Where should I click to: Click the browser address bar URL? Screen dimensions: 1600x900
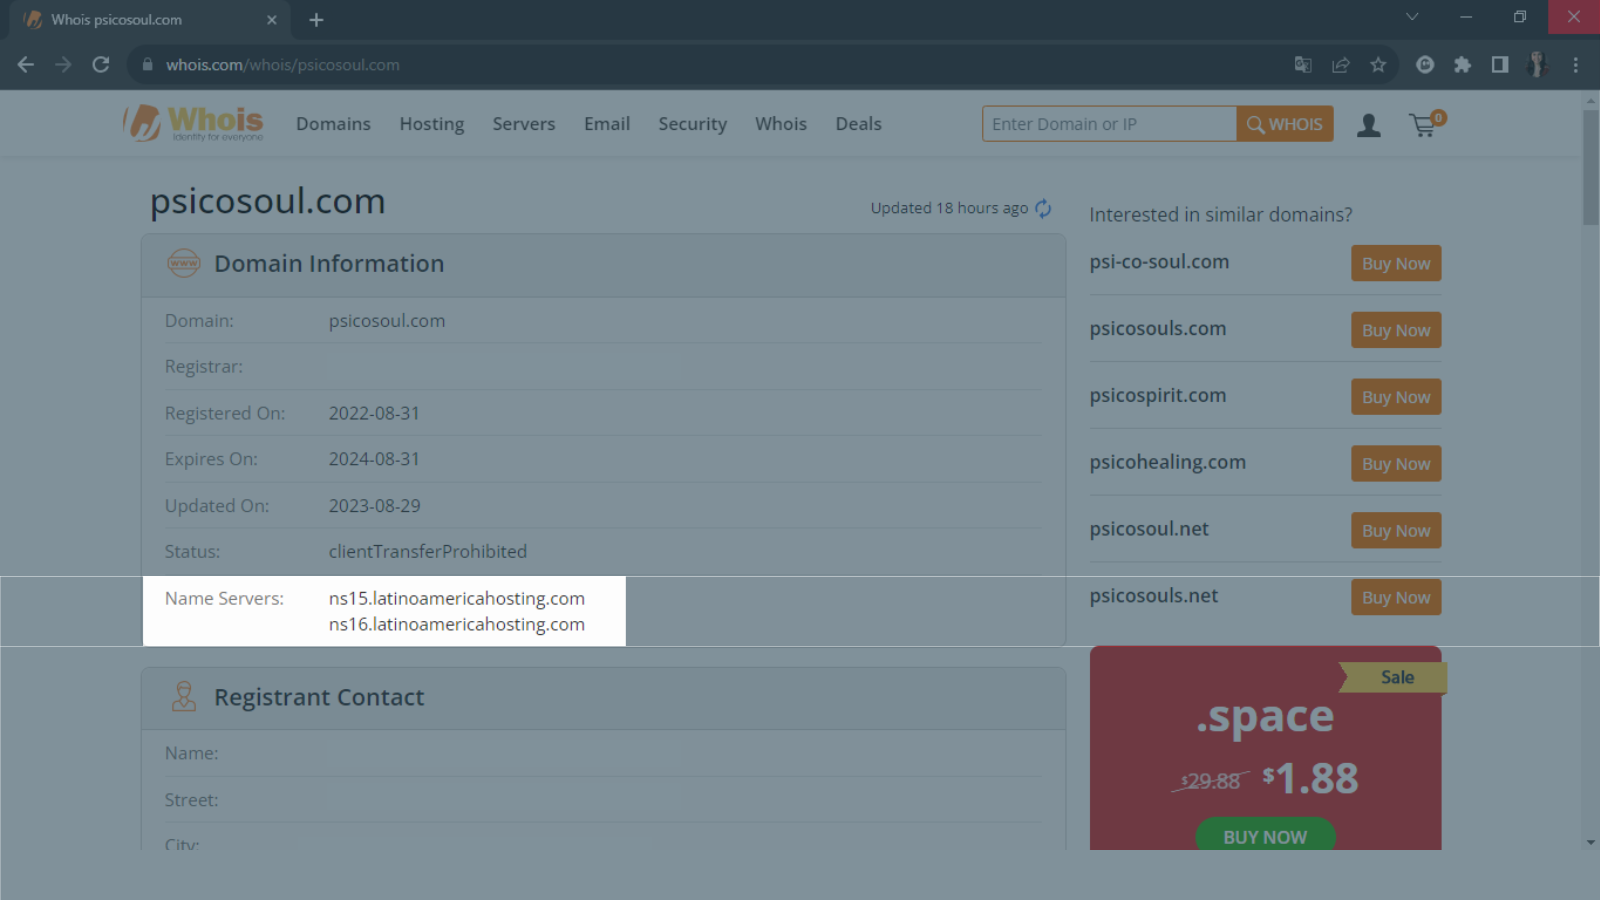point(283,65)
